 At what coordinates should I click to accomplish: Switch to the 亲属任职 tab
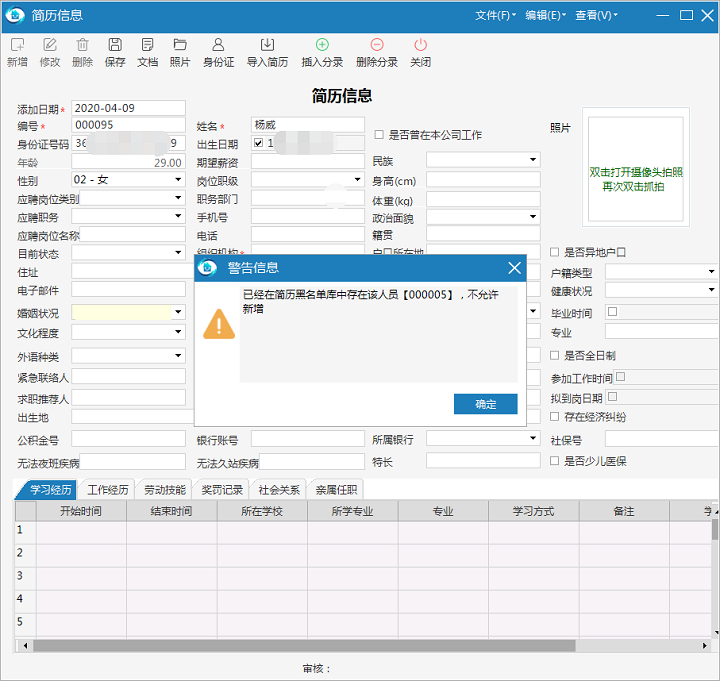(336, 490)
